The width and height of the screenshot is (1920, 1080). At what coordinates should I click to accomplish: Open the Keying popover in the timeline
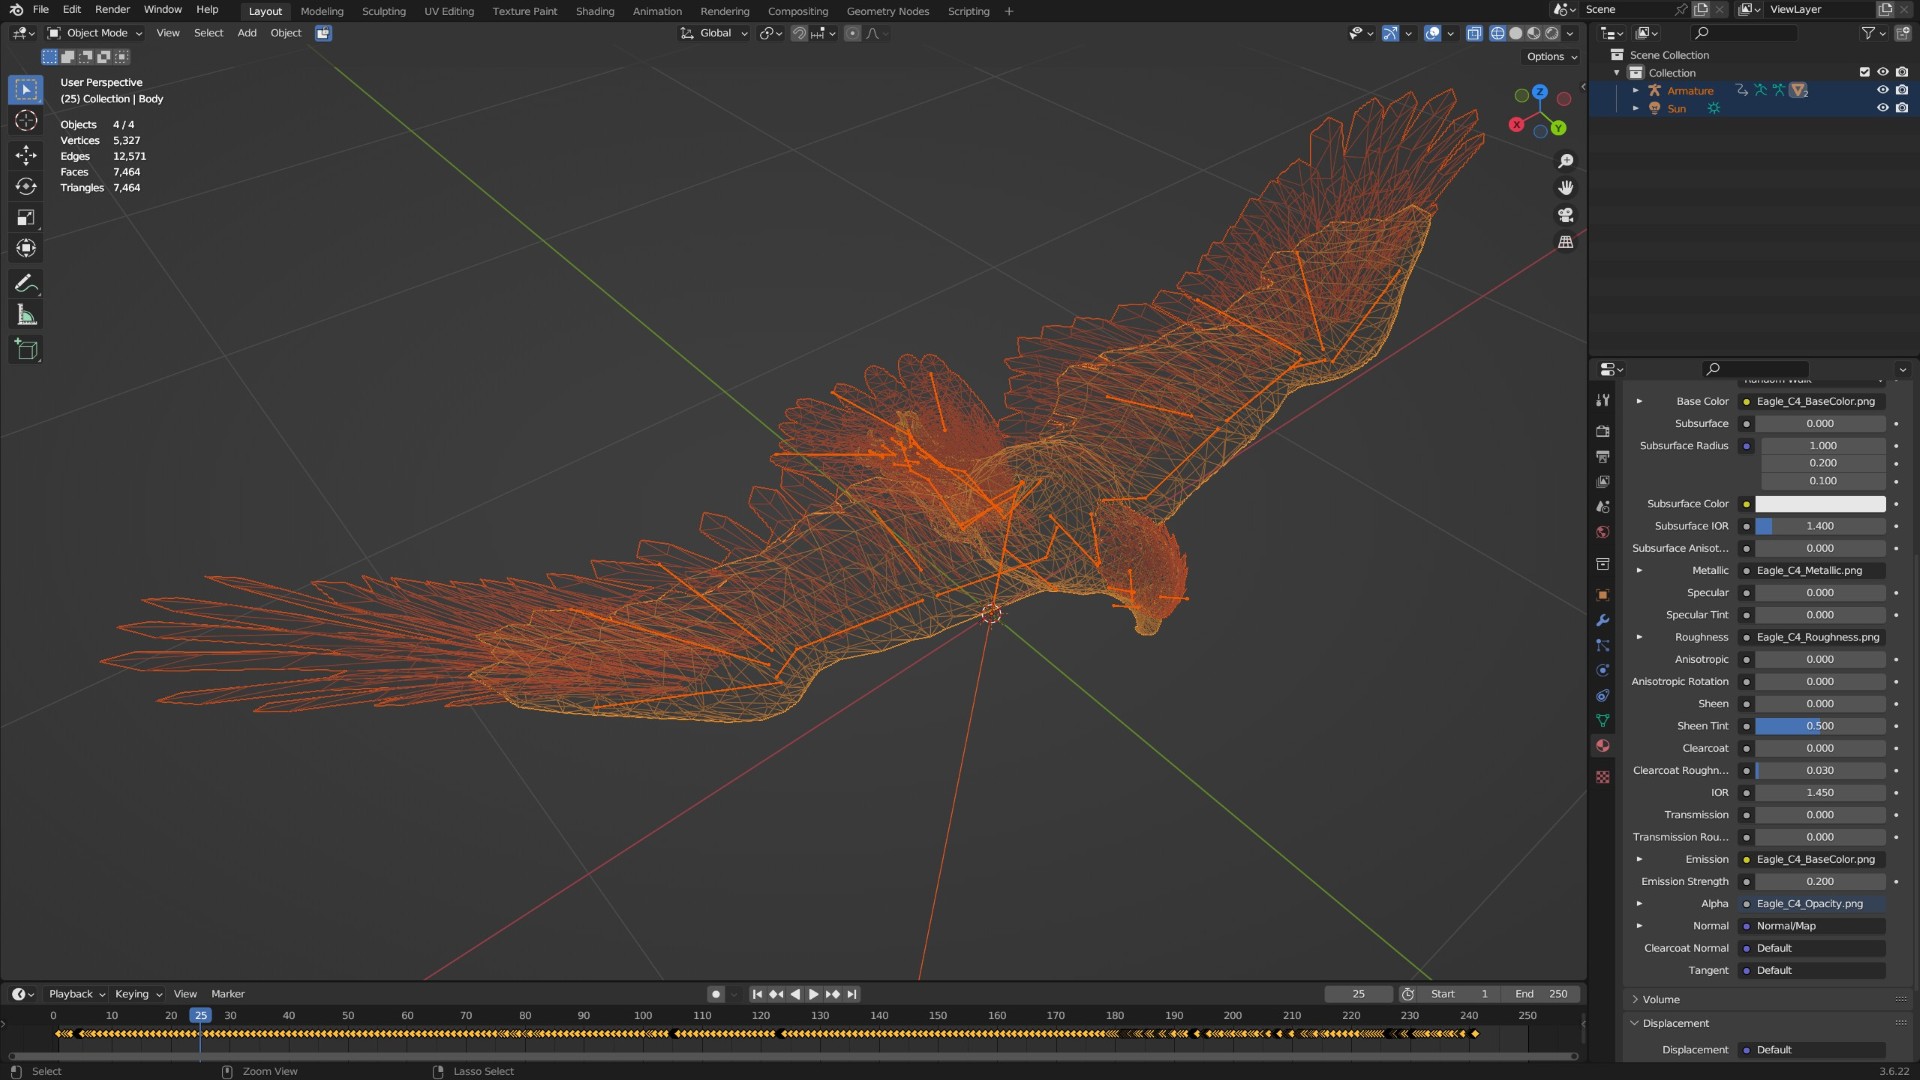(x=138, y=994)
